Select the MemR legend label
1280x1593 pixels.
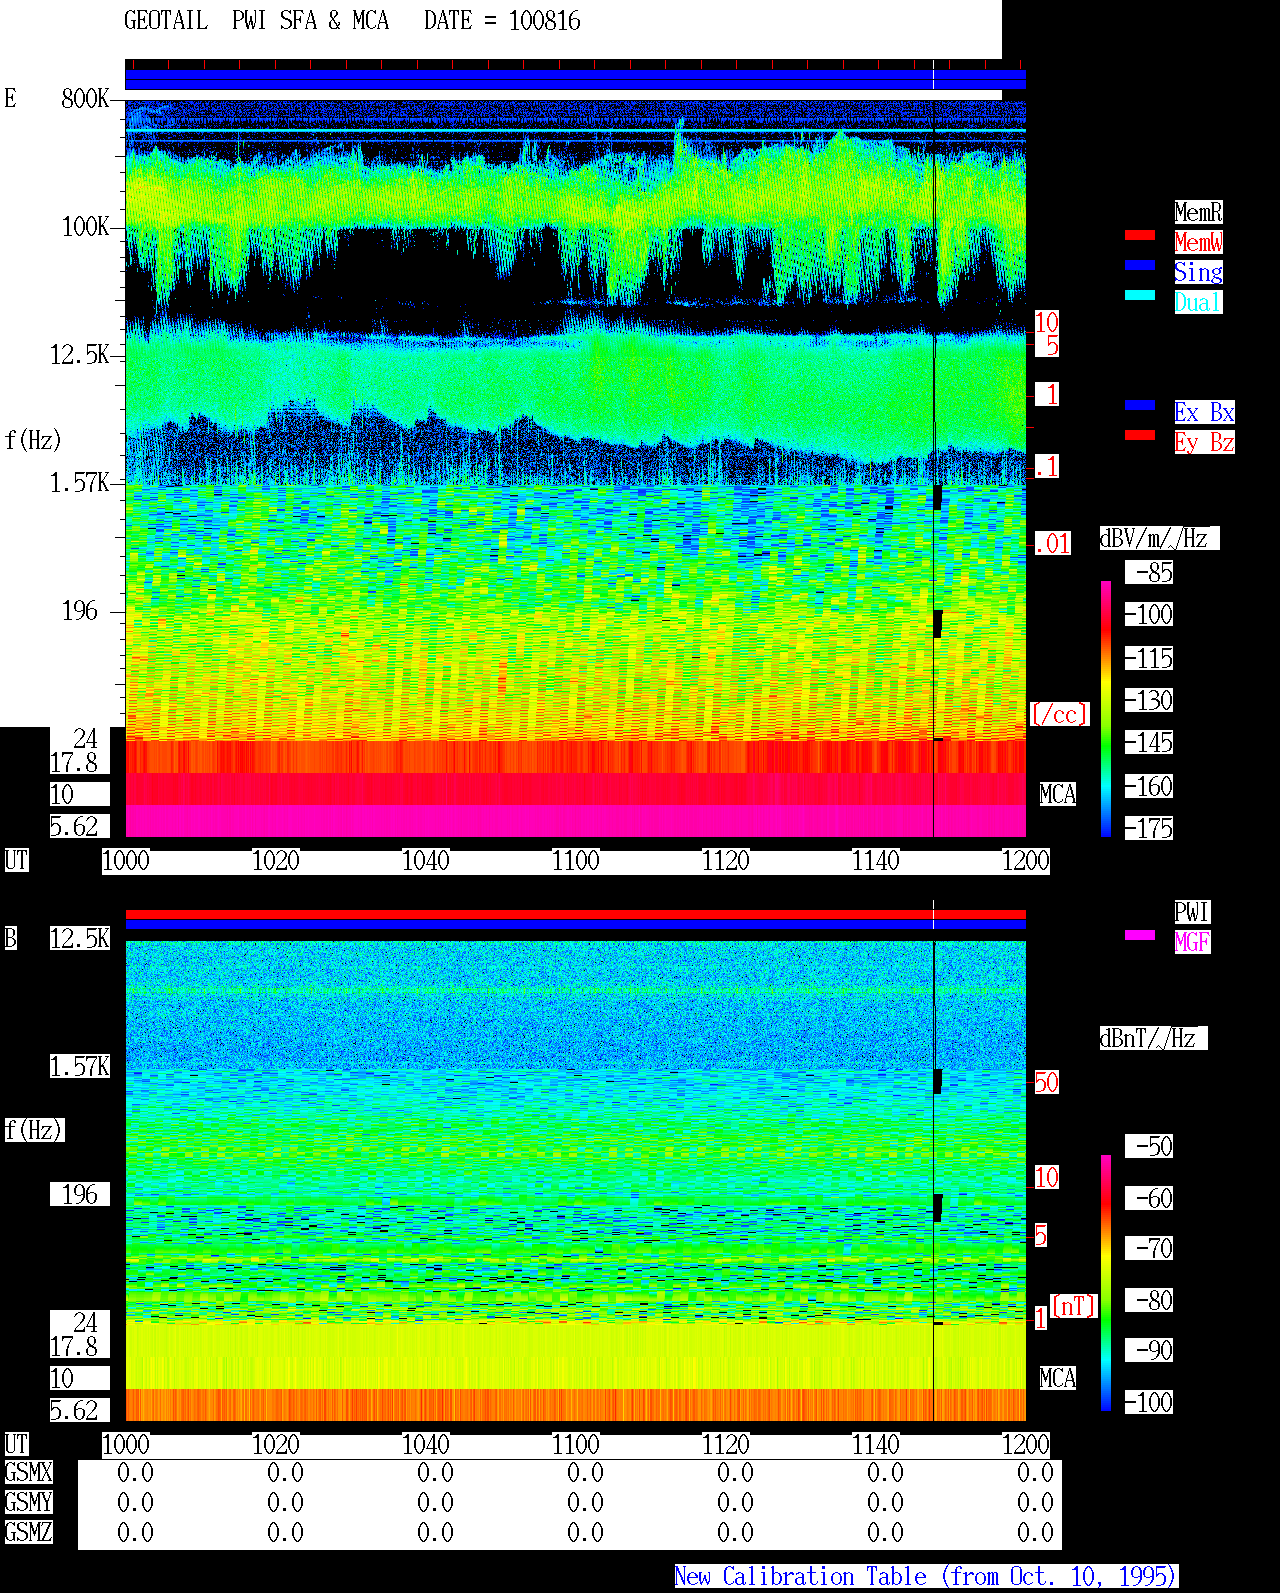coord(1198,212)
